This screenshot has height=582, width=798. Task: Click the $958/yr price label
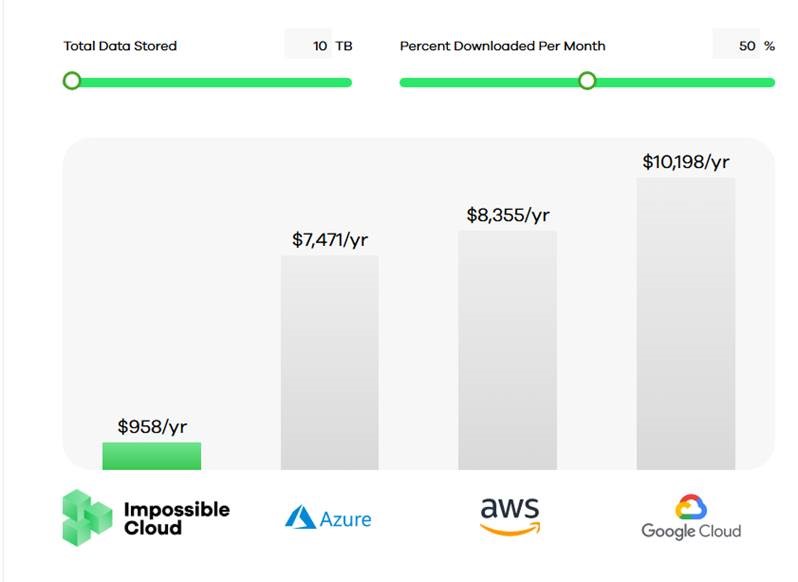click(152, 427)
